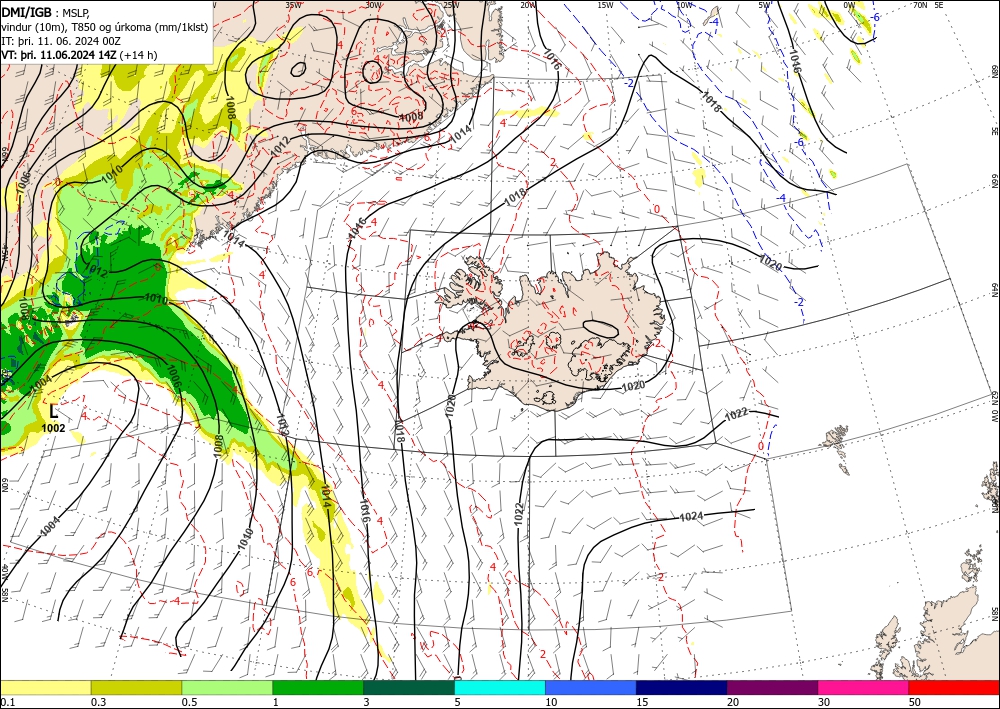This screenshot has width=1000, height=709.
Task: Select the 'VT: þri. 11.06.2024 14Z (+14 h)' line
Action: (x=79, y=55)
